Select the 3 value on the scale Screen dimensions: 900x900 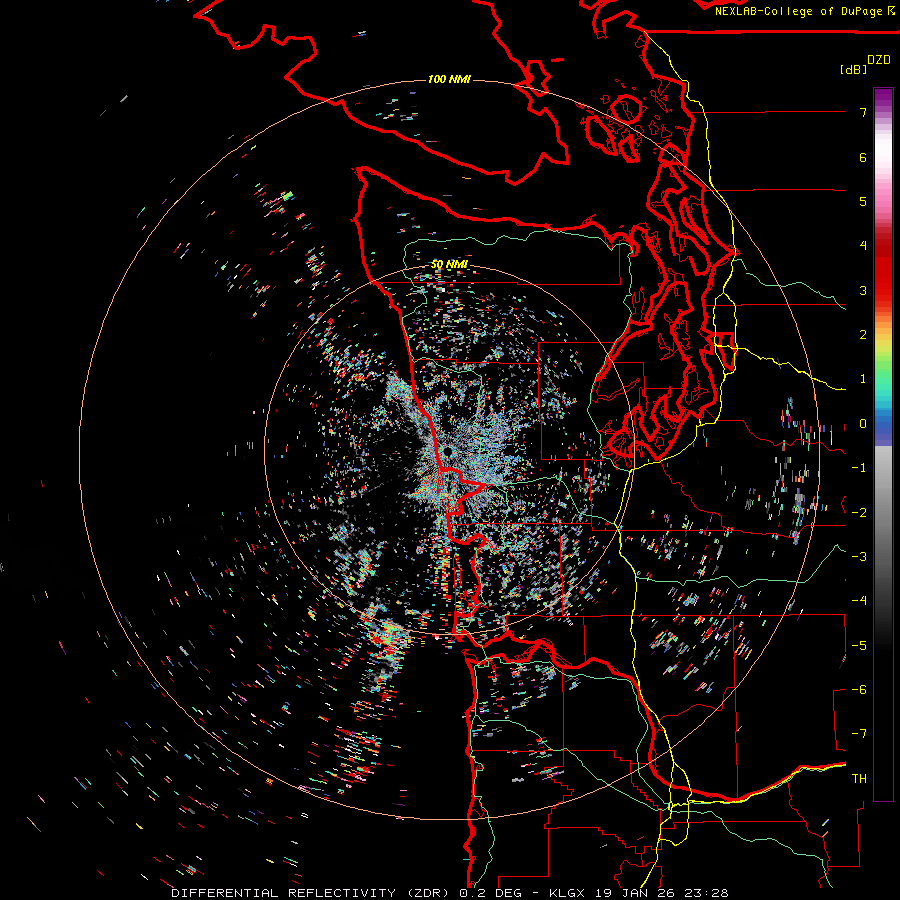pyautogui.click(x=863, y=290)
